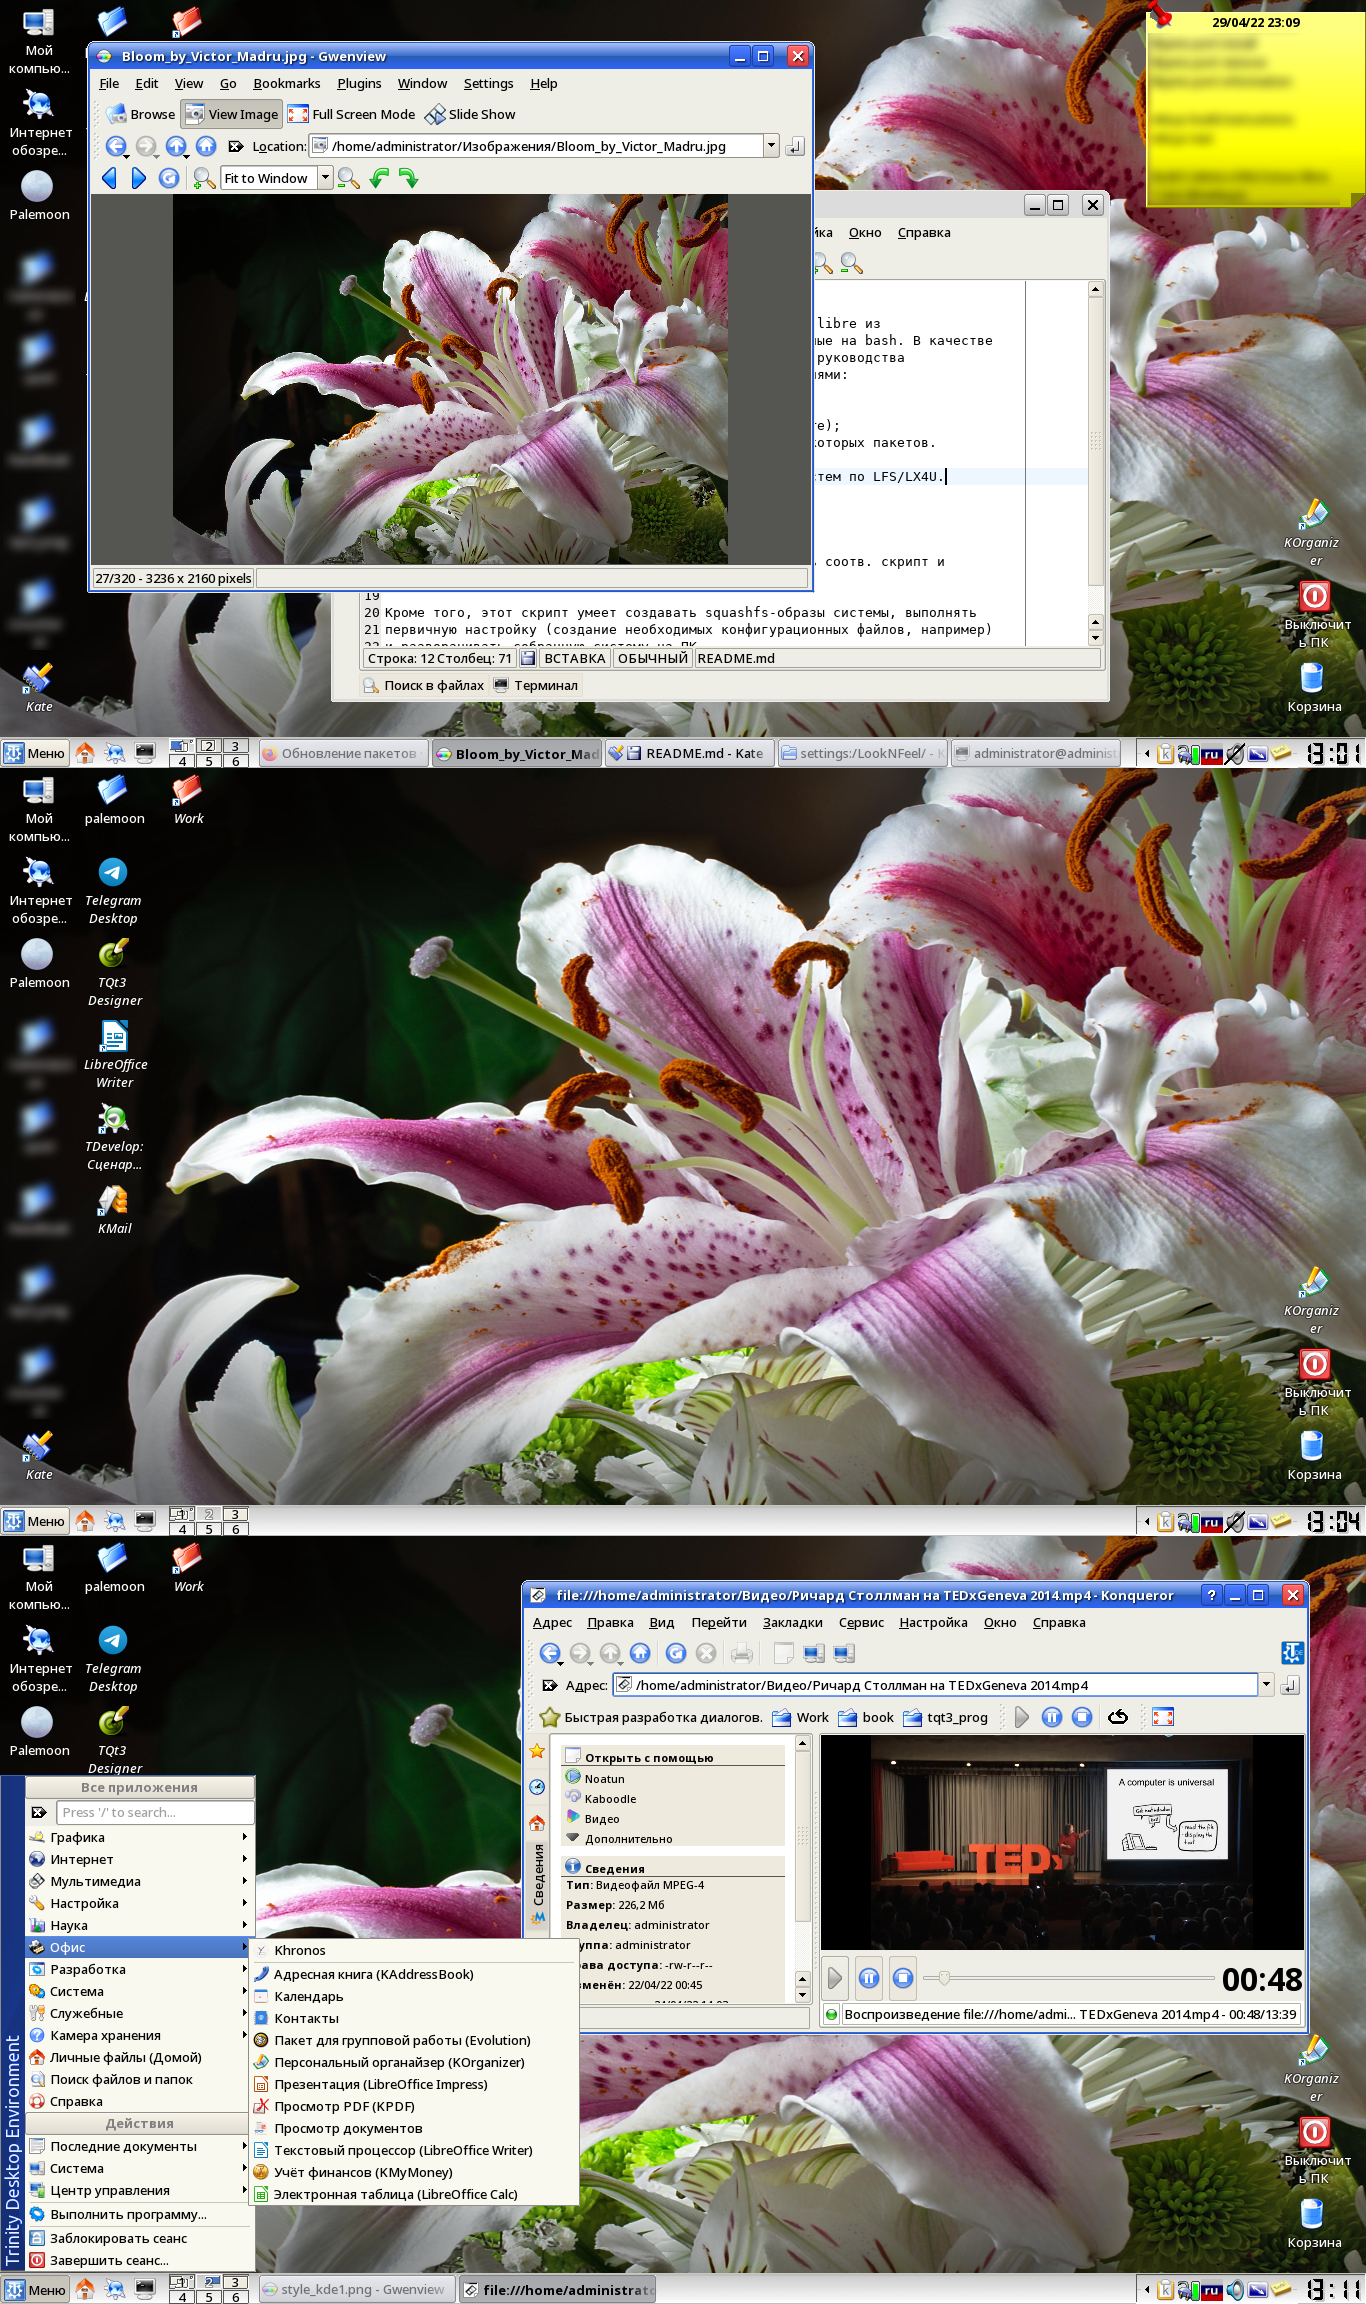
Task: Expand the Центр управления submenu
Action: 138,2190
